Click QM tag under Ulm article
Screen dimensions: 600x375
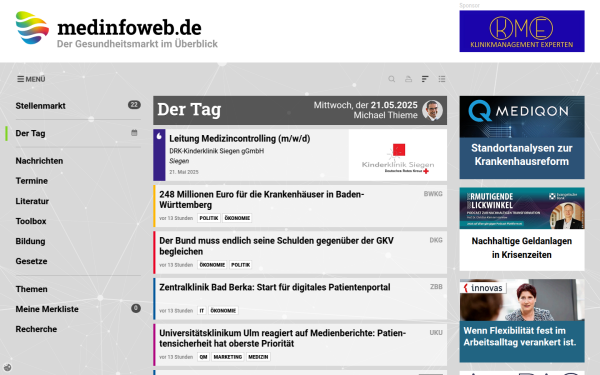(203, 357)
